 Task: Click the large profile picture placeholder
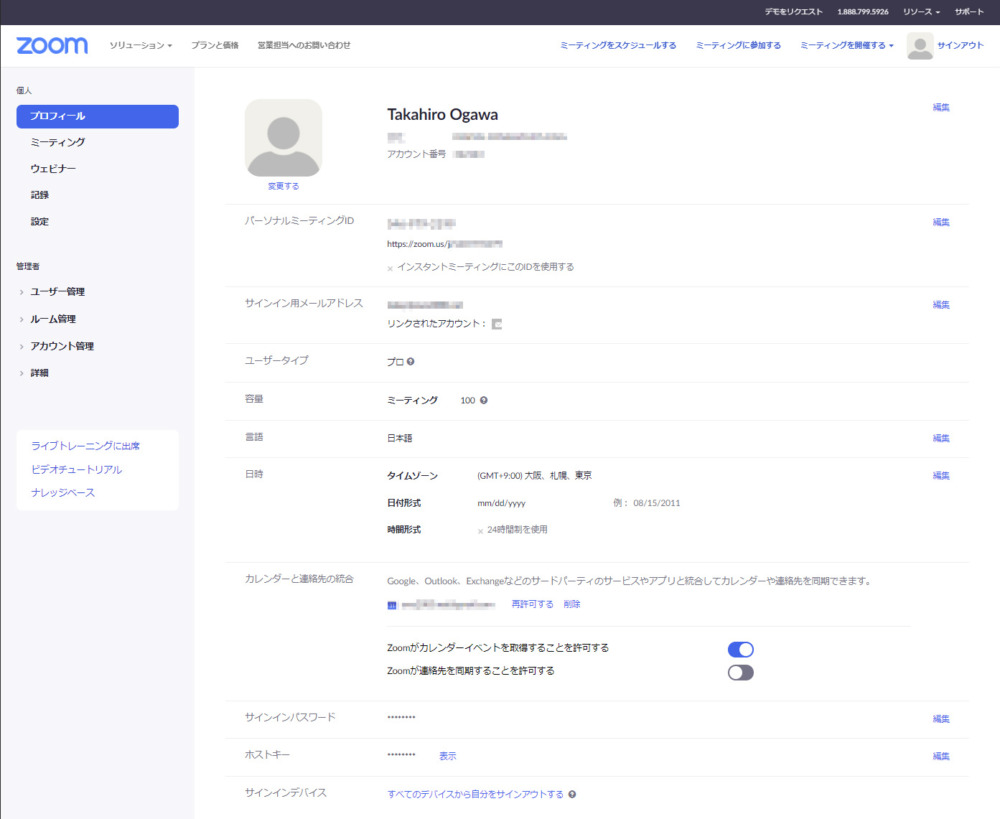pyautogui.click(x=283, y=138)
